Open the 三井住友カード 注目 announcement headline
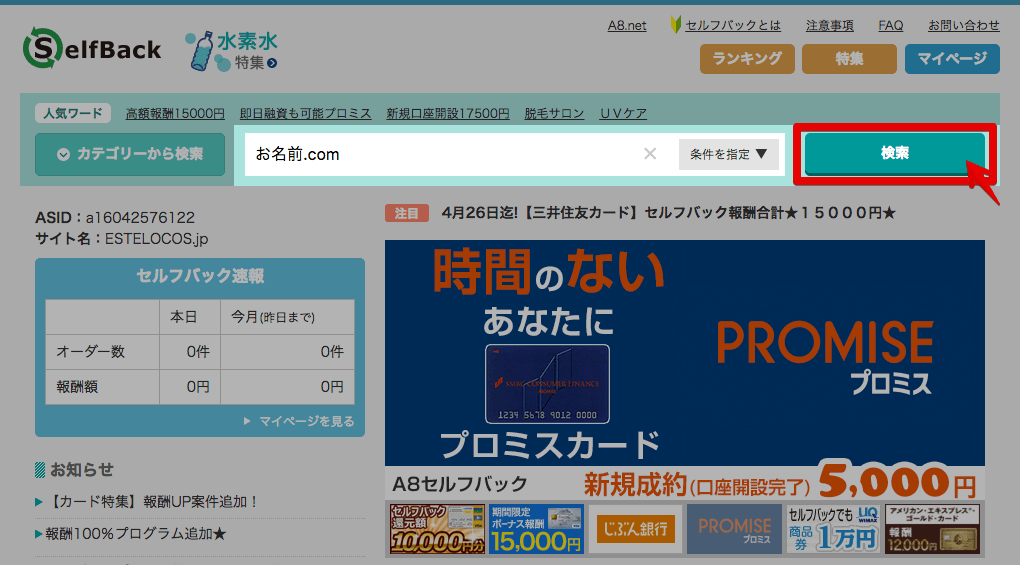Image resolution: width=1020 pixels, height=565 pixels. [x=668, y=213]
